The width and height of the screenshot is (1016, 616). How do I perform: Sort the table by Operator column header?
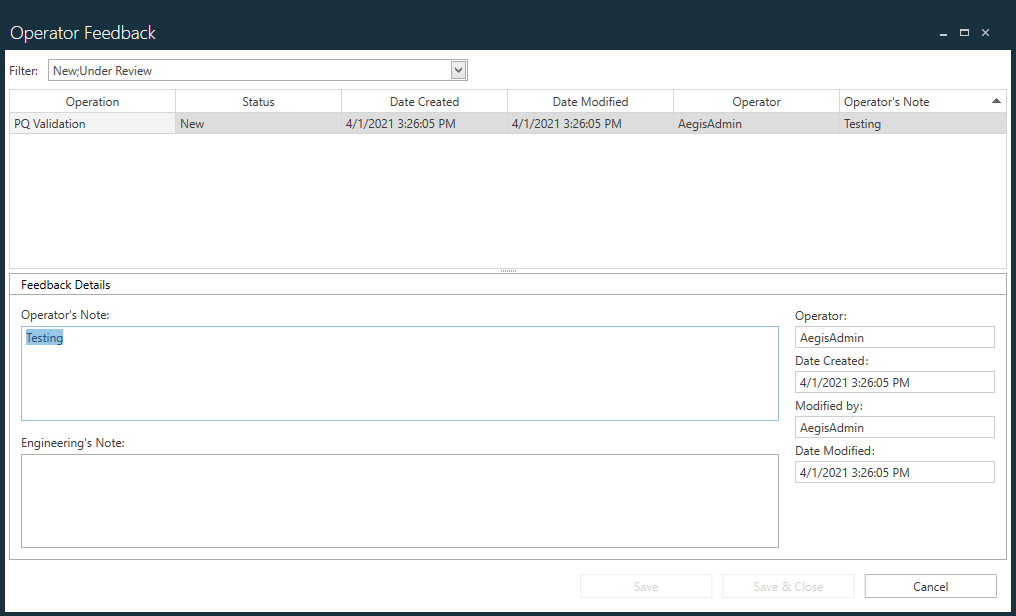coord(756,102)
